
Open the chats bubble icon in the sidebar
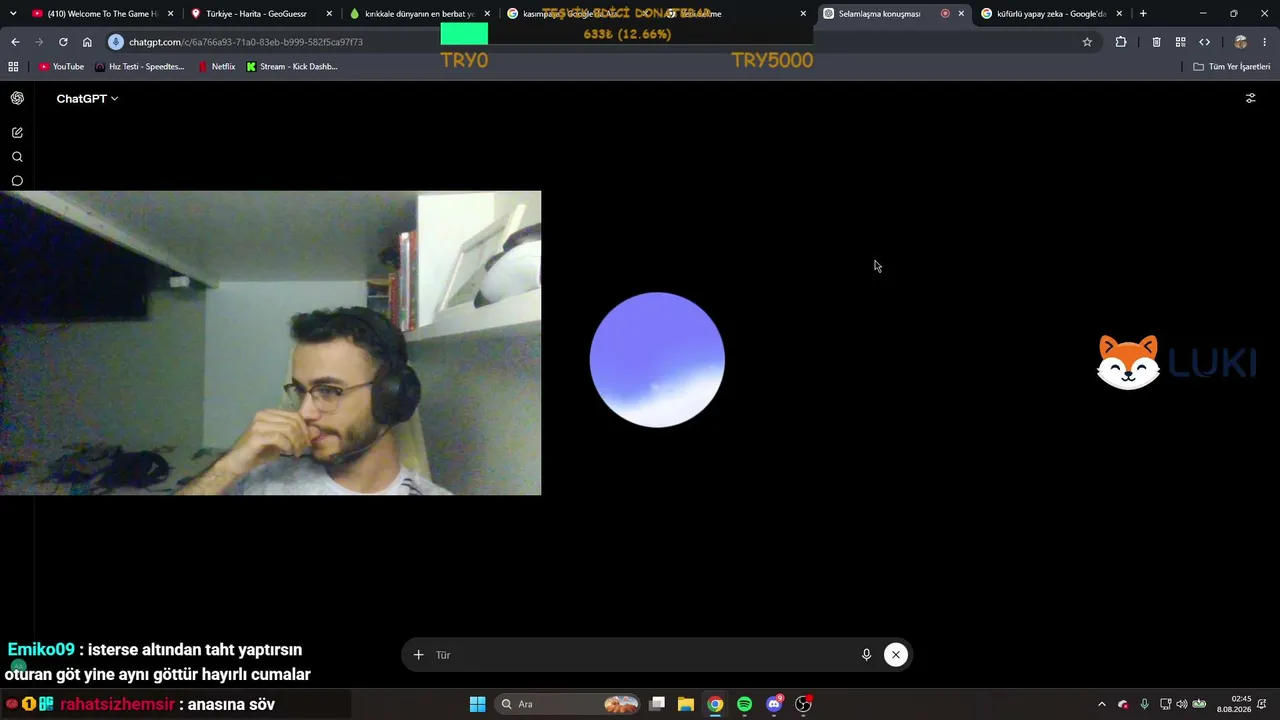17,181
